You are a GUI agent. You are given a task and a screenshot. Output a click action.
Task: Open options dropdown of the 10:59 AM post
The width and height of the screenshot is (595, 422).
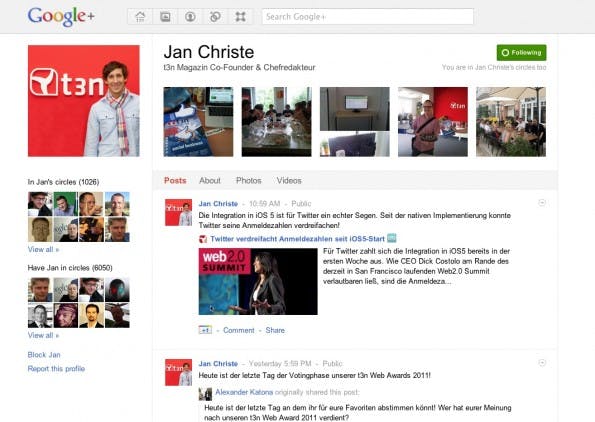pyautogui.click(x=542, y=203)
